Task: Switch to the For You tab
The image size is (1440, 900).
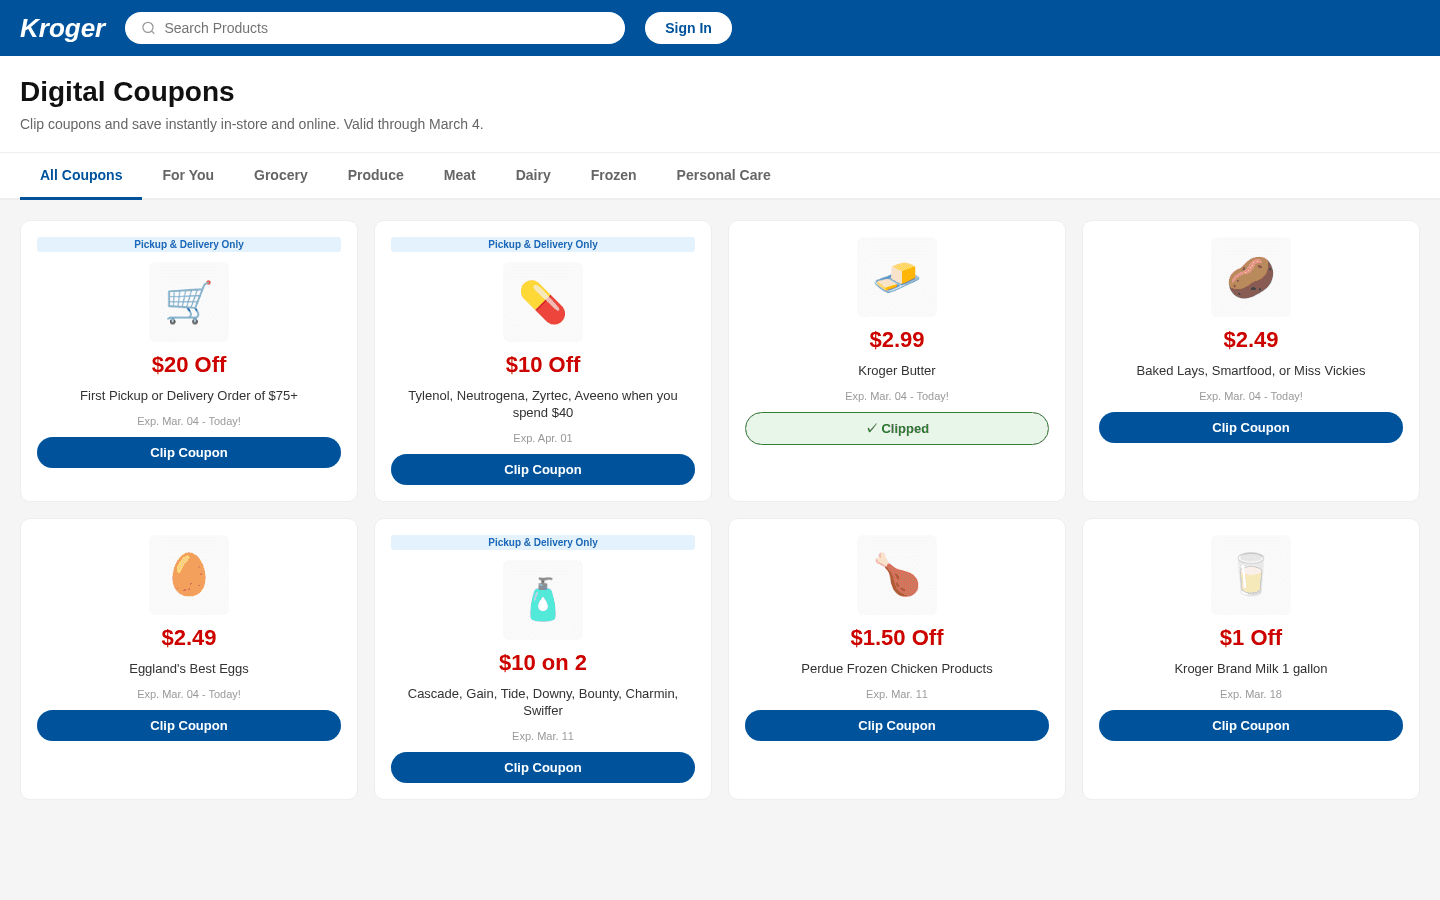Action: coord(188,175)
